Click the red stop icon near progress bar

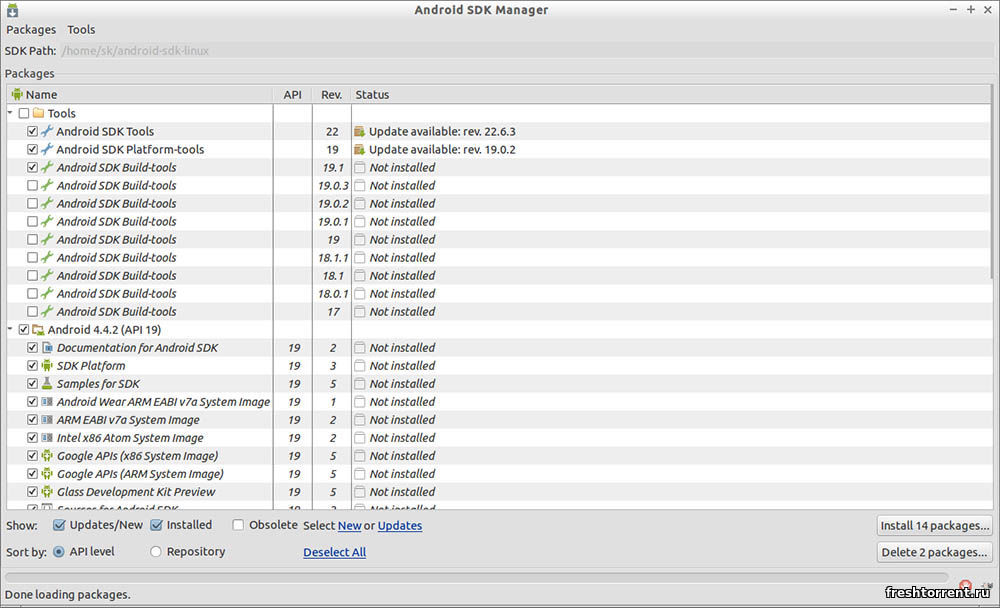(x=966, y=585)
